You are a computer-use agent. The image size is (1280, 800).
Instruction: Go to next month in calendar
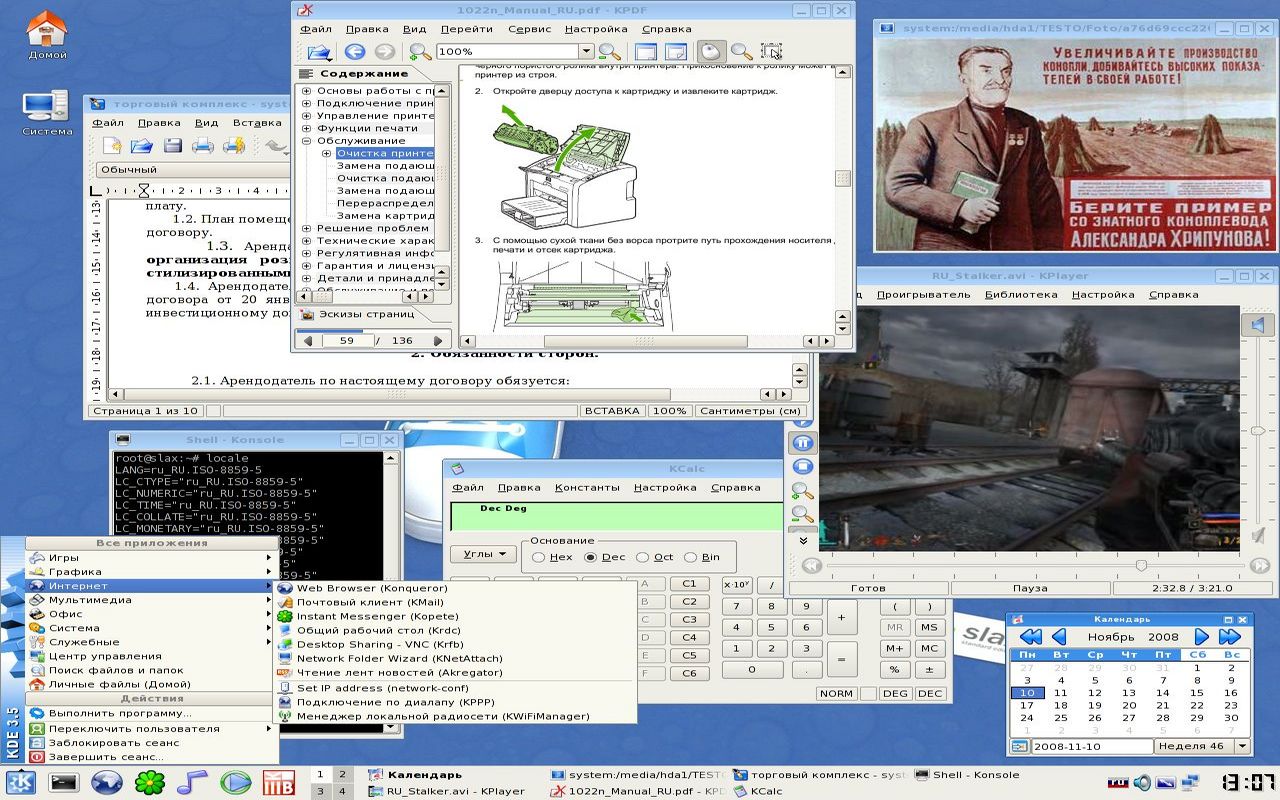1202,637
